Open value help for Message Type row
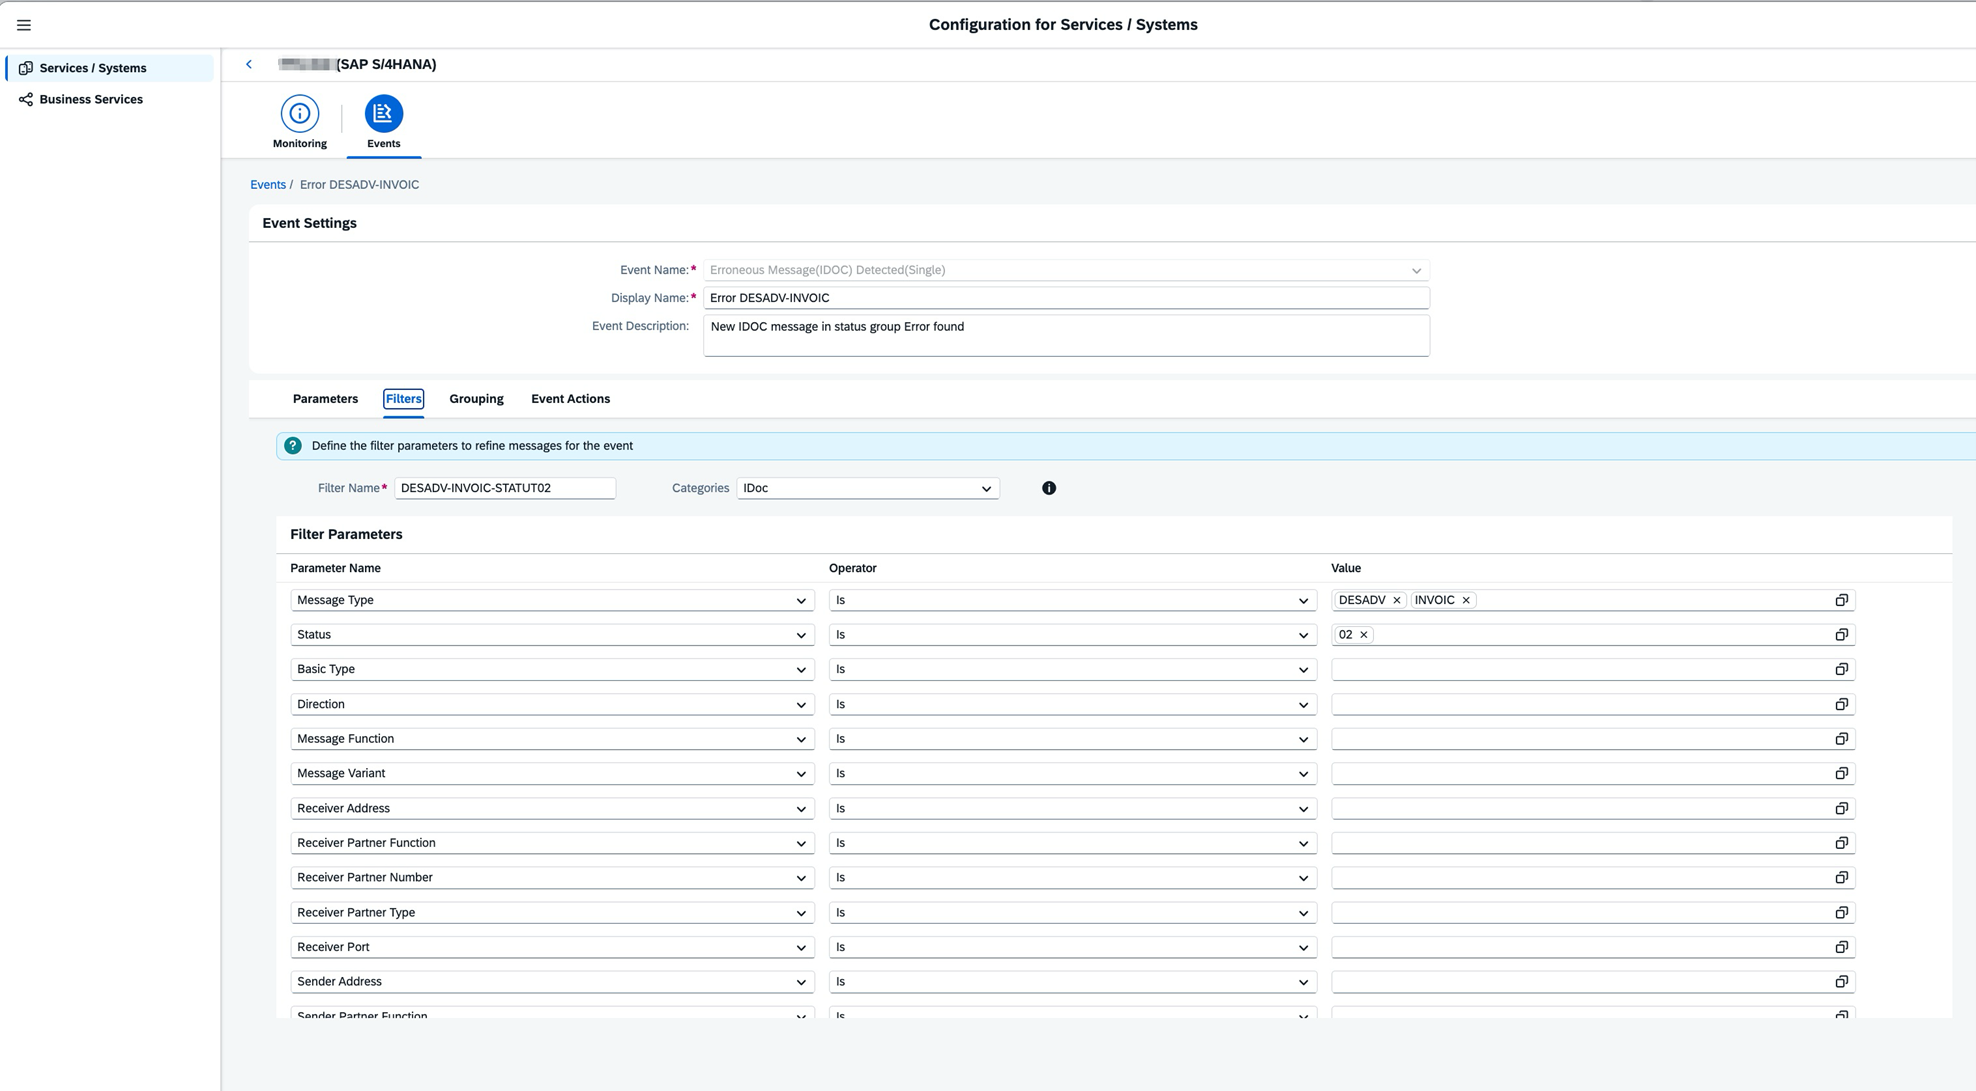The width and height of the screenshot is (1976, 1091). pyautogui.click(x=1841, y=600)
